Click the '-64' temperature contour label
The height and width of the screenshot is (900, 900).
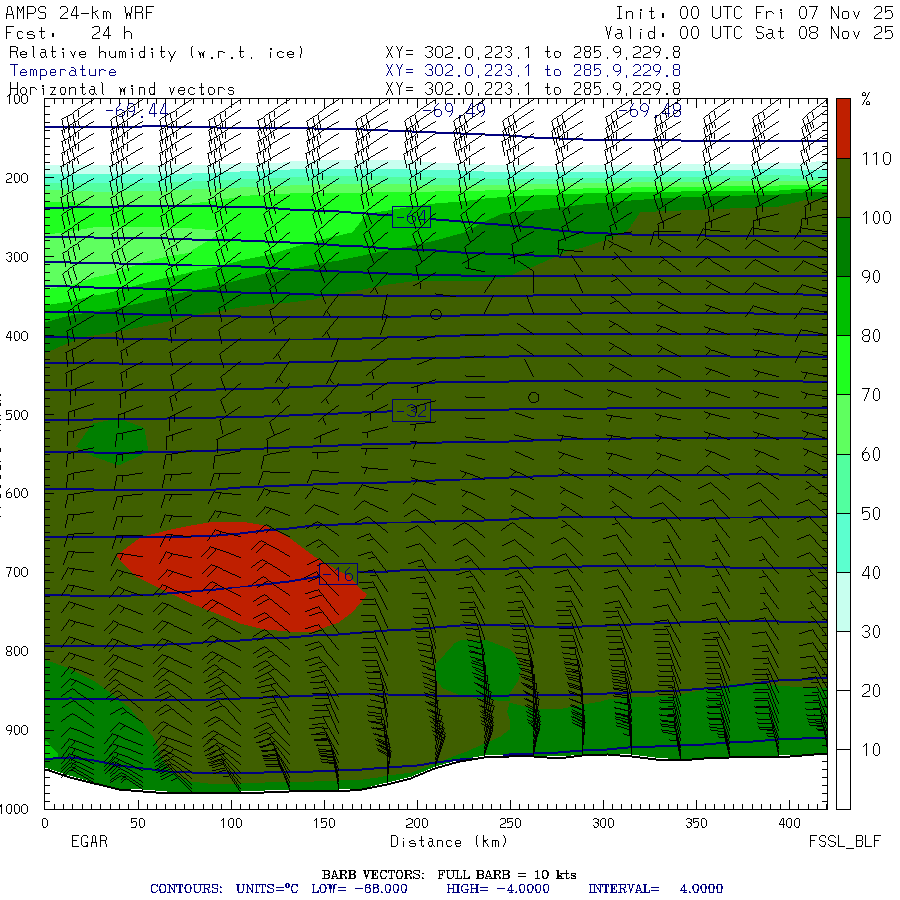[x=412, y=217]
